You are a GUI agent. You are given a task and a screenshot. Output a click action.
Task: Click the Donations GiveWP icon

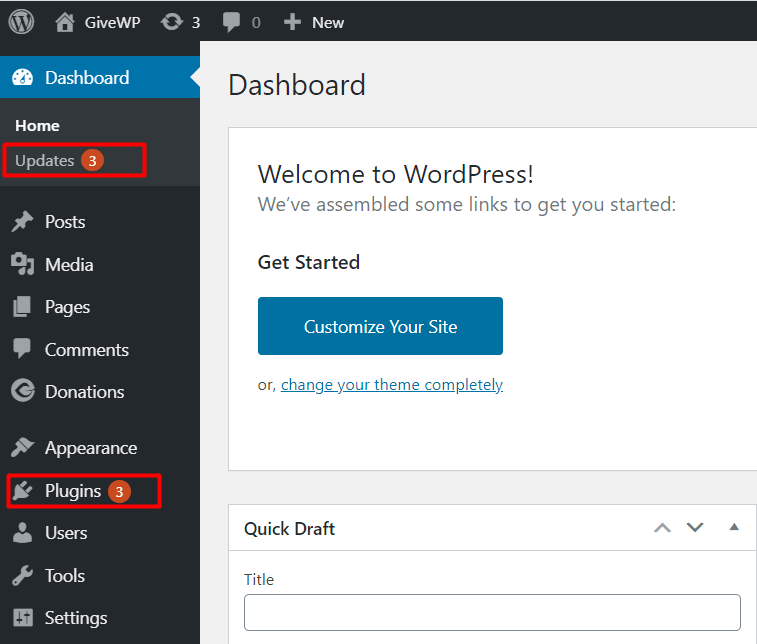(23, 391)
